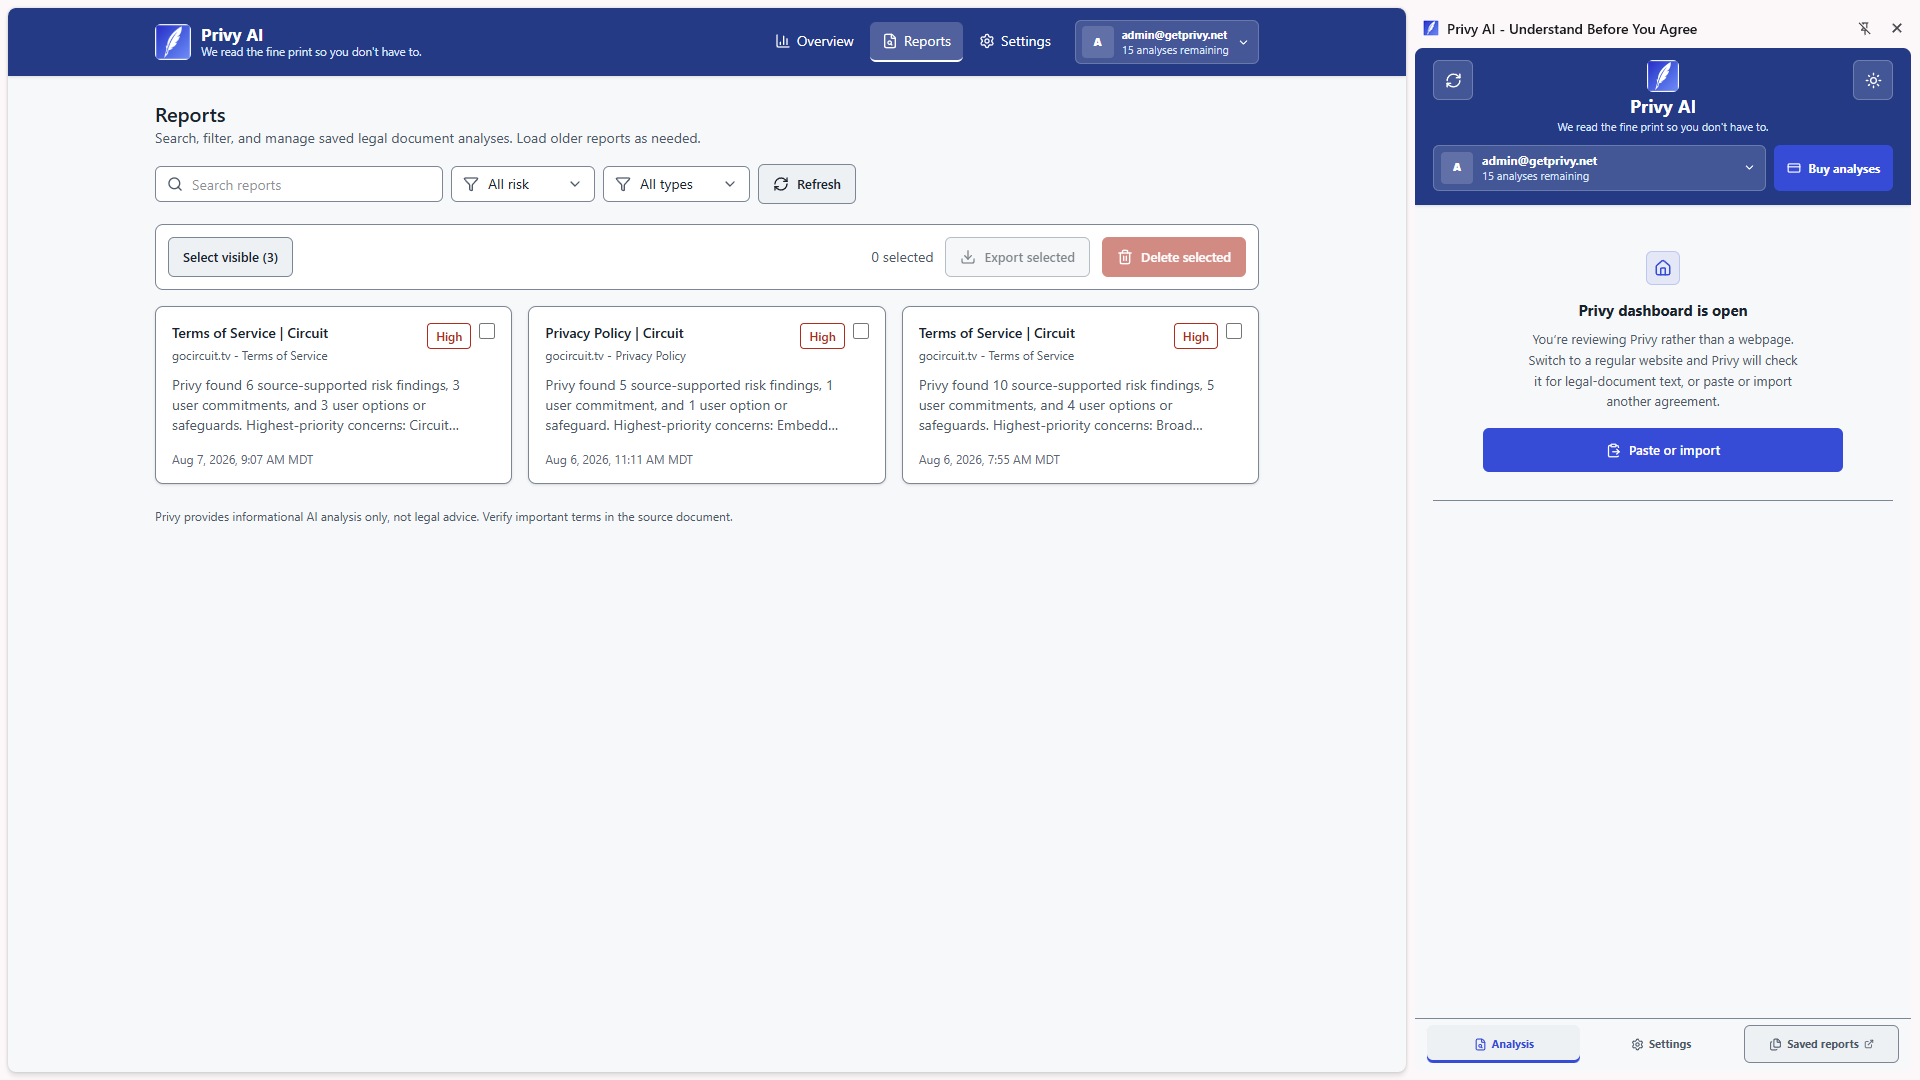Screen dimensions: 1920x1080
Task: Click the Reports page heading
Action: point(190,115)
